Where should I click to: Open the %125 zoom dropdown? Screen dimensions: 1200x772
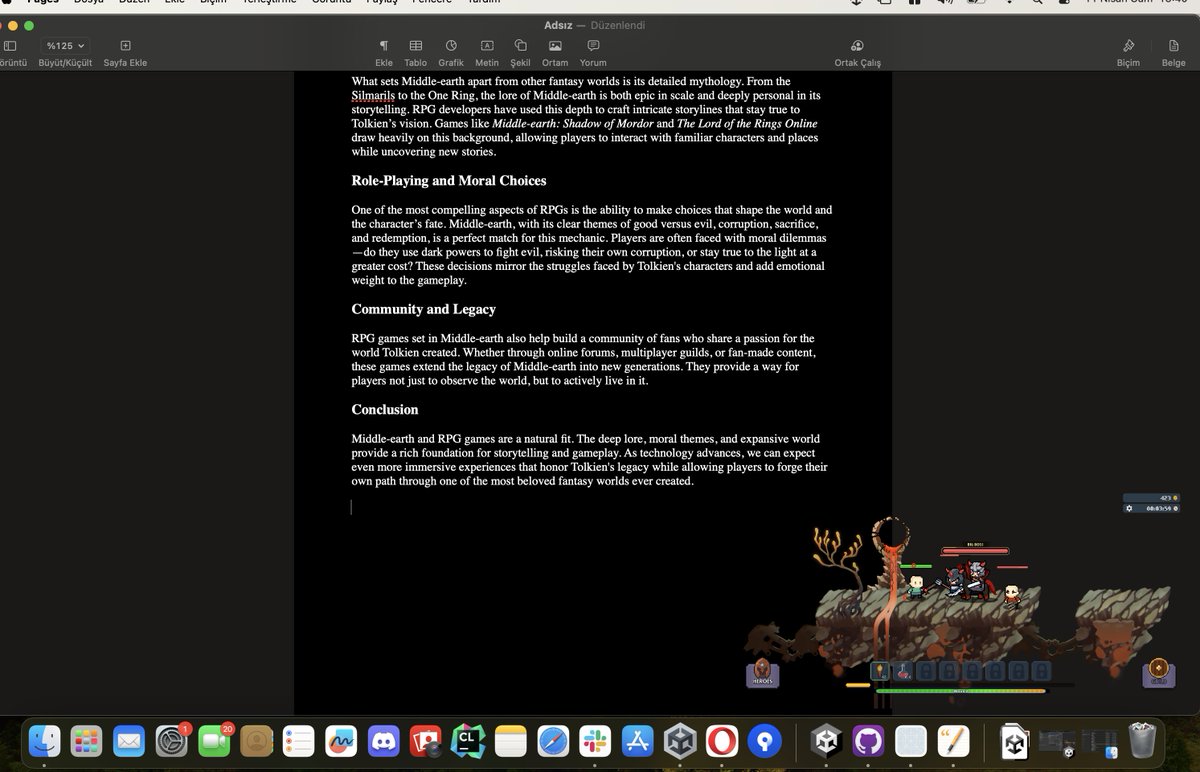coord(65,46)
